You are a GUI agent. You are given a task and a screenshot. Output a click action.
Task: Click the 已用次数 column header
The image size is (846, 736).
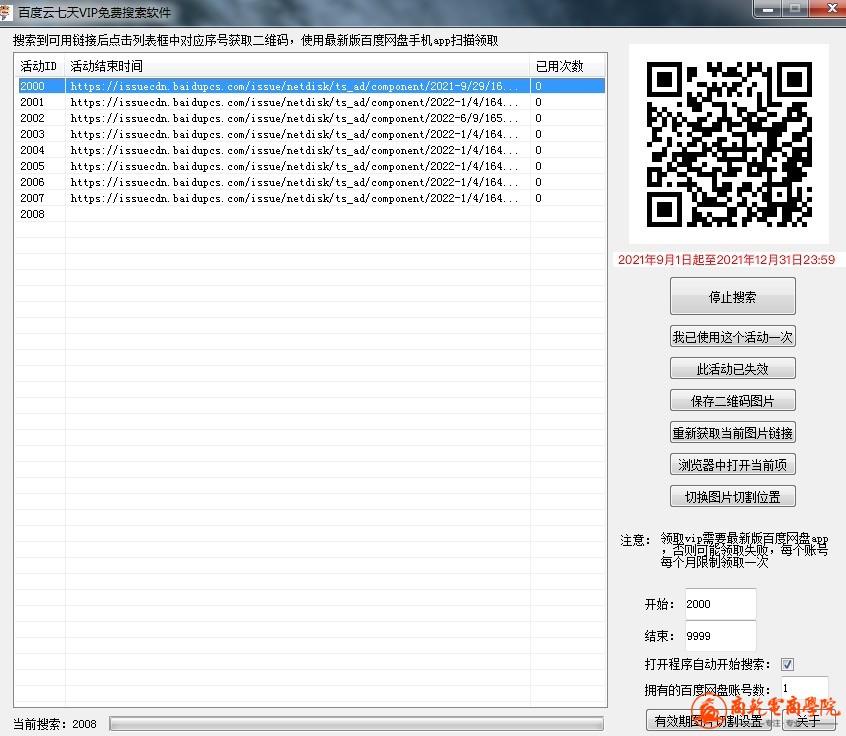pyautogui.click(x=568, y=66)
